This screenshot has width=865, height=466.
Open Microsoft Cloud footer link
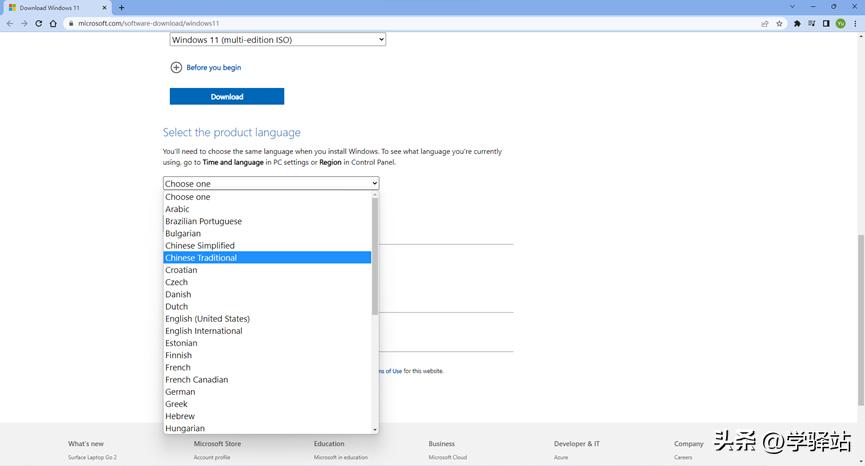pos(447,457)
